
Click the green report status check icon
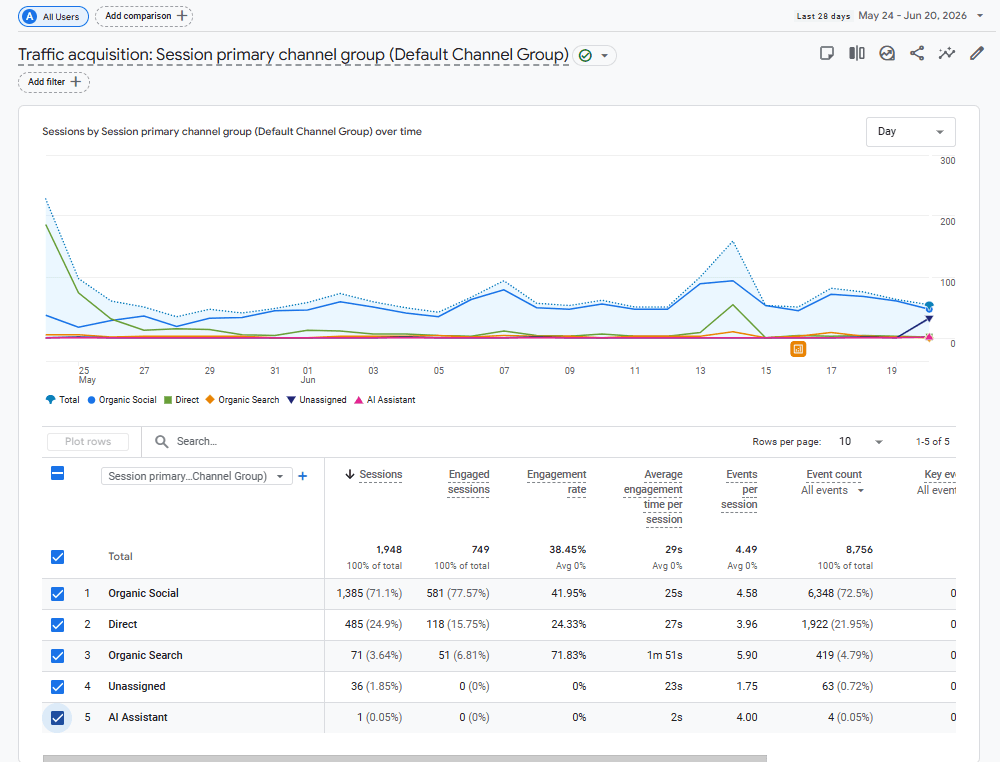click(x=585, y=55)
